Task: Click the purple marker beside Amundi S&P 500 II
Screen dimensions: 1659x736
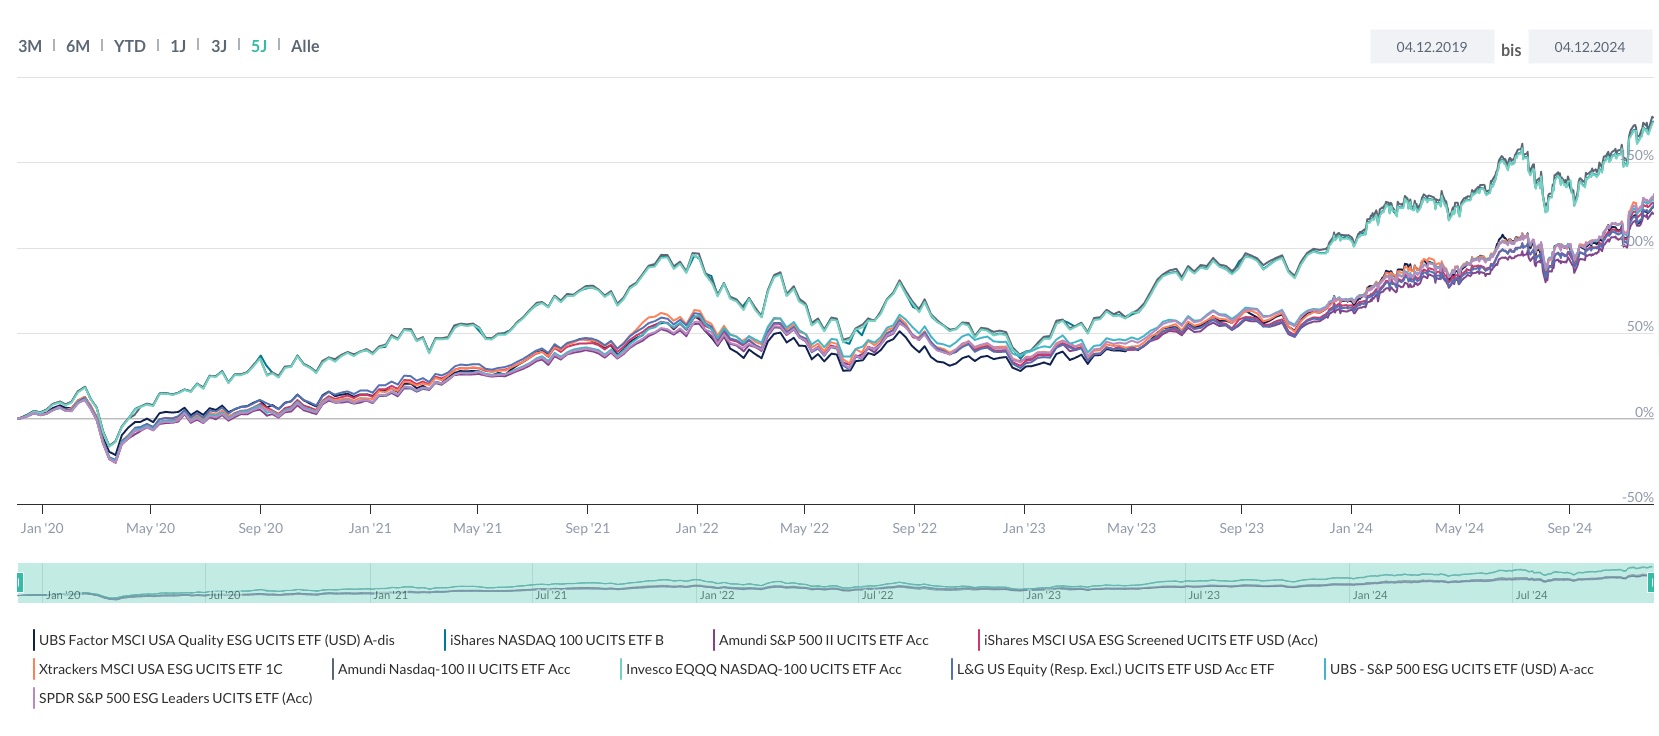Action: 714,639
